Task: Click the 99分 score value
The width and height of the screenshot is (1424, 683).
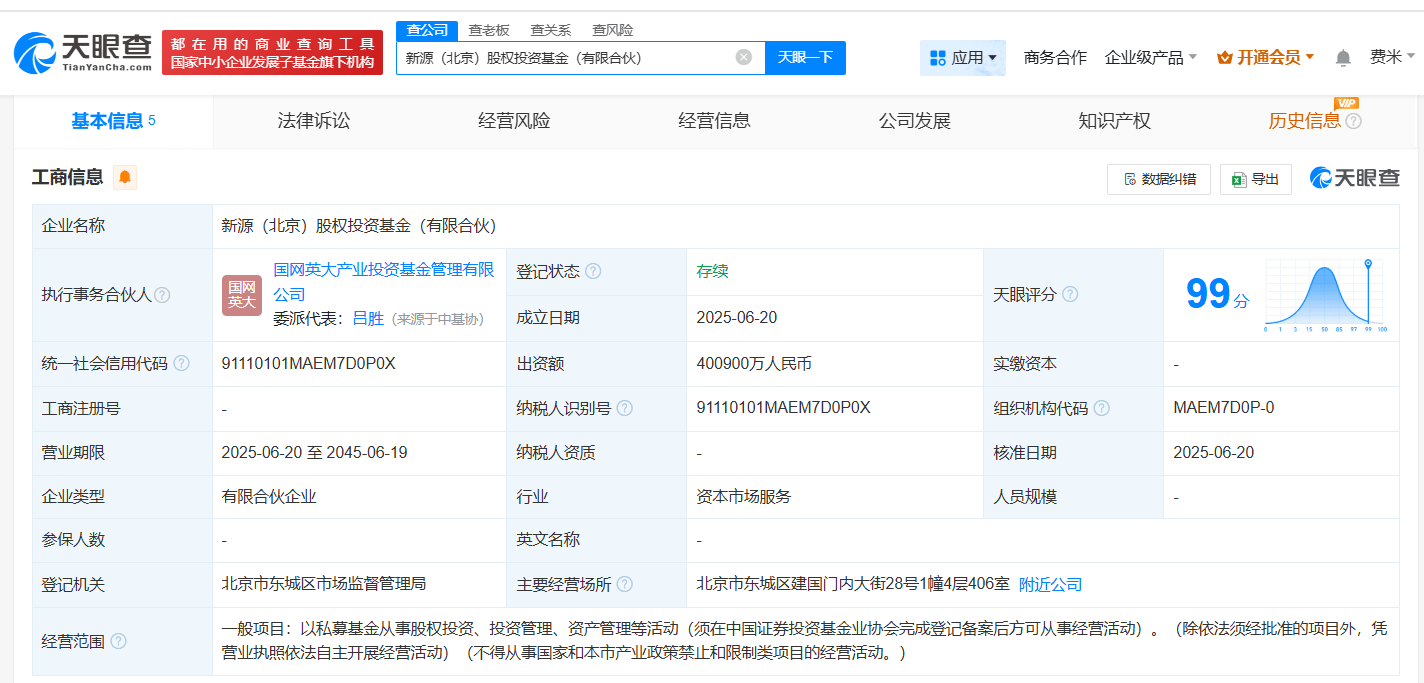Action: click(x=1217, y=294)
